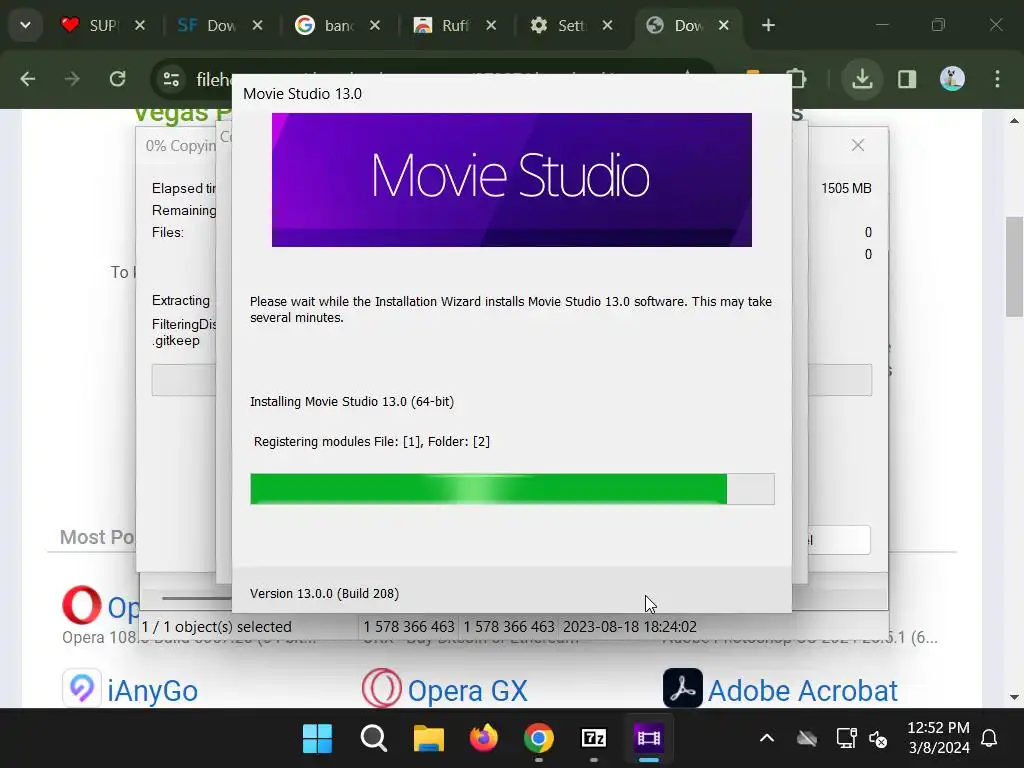
Task: Open a new browser tab
Action: [x=769, y=25]
